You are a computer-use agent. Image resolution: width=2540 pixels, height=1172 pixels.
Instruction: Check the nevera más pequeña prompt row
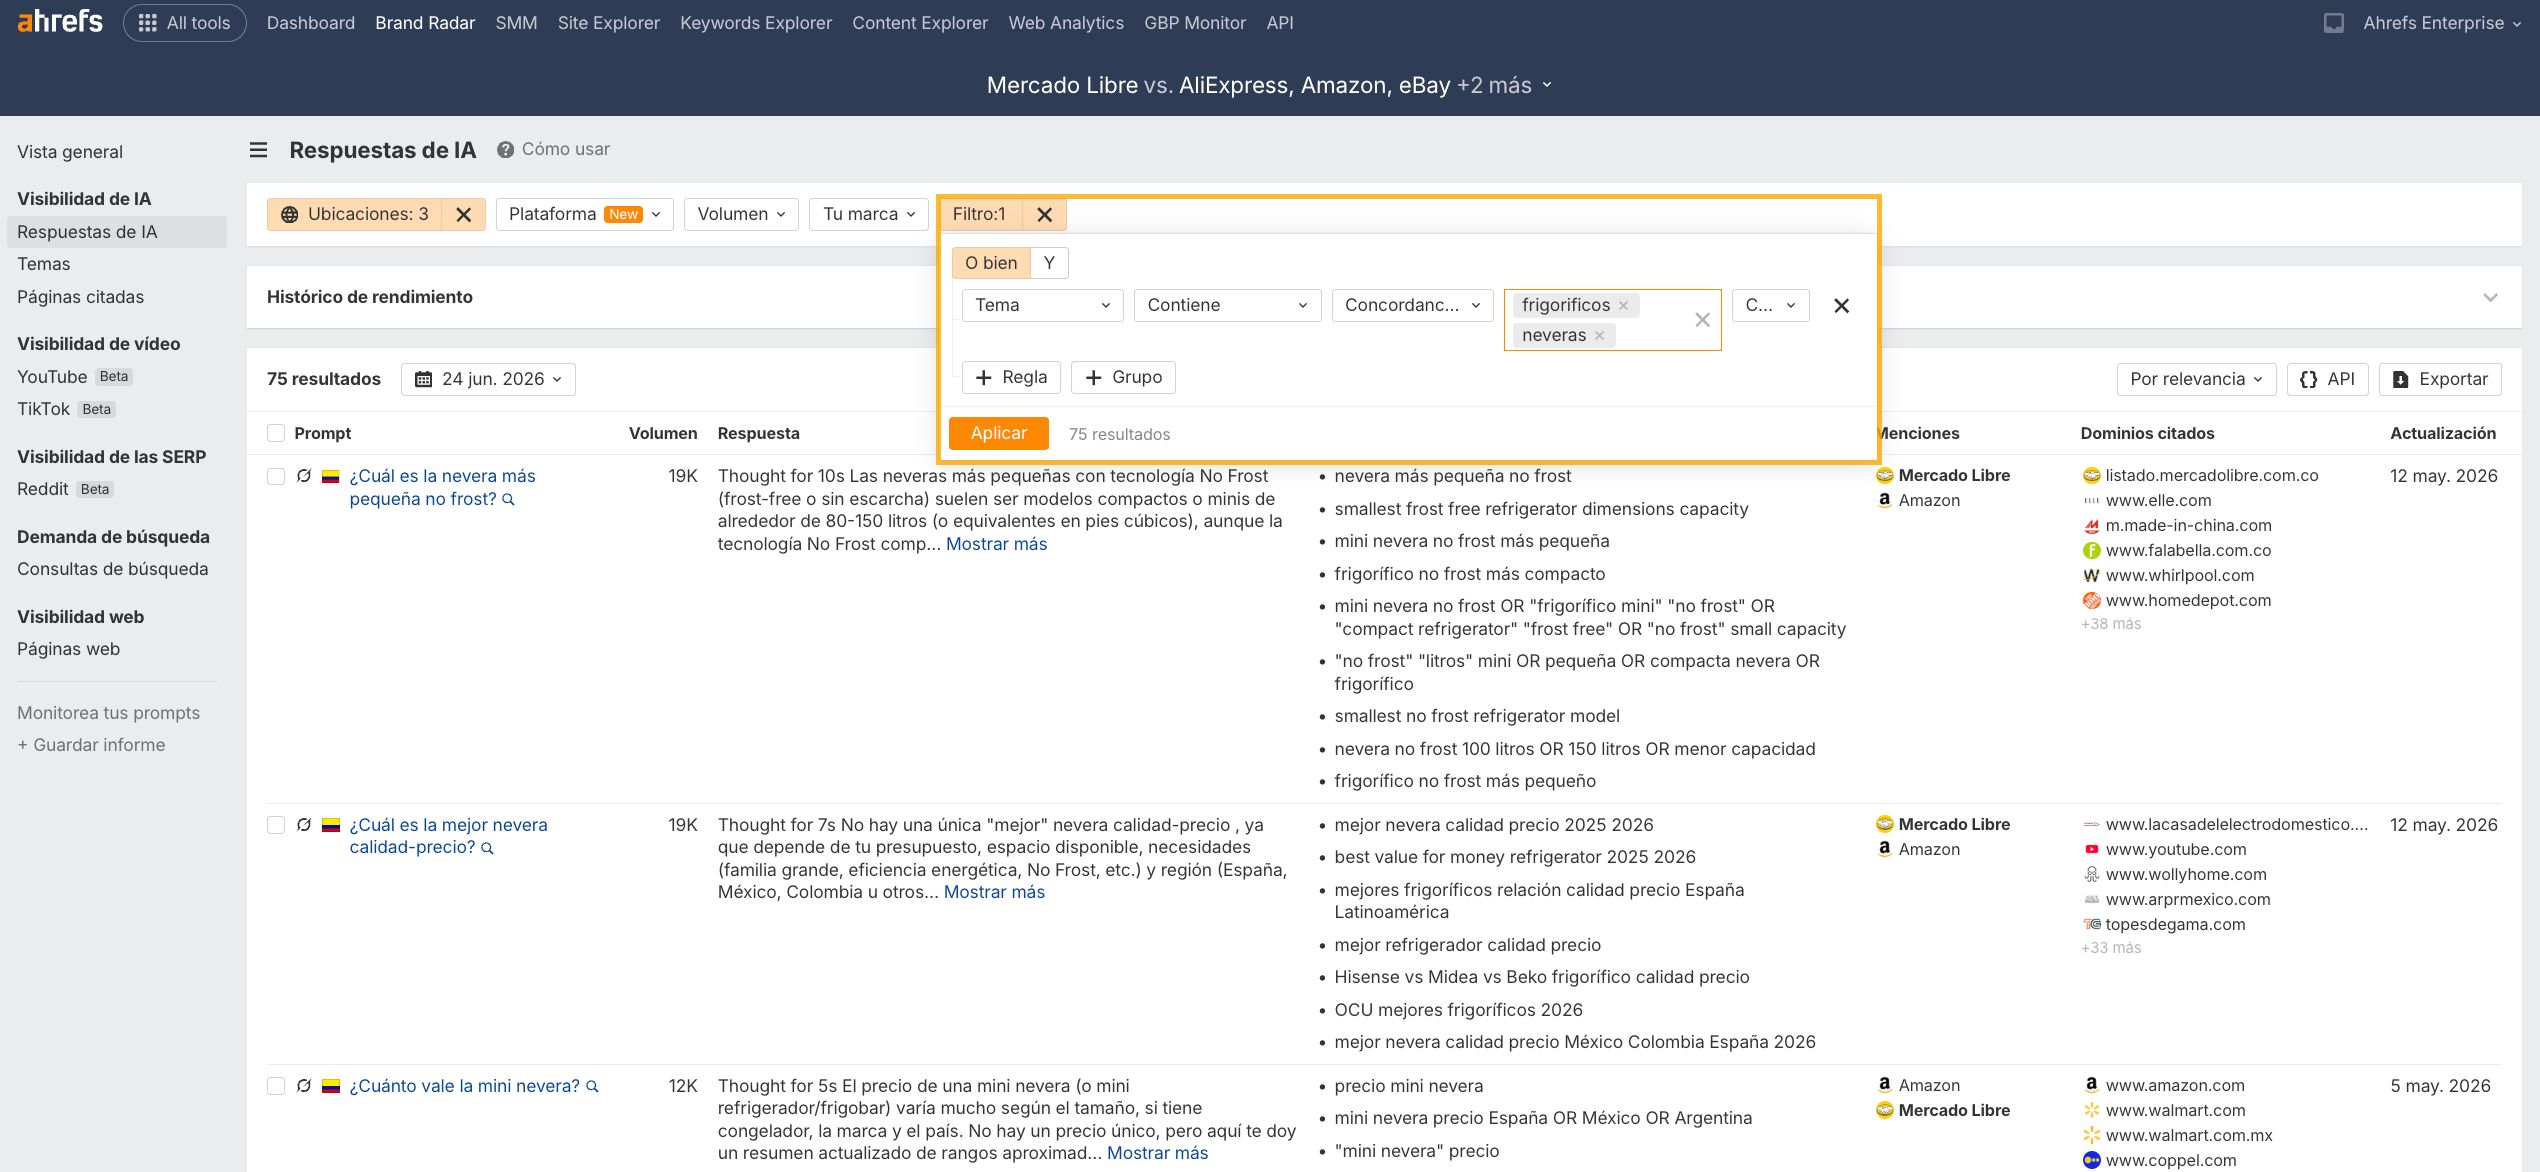tap(276, 476)
